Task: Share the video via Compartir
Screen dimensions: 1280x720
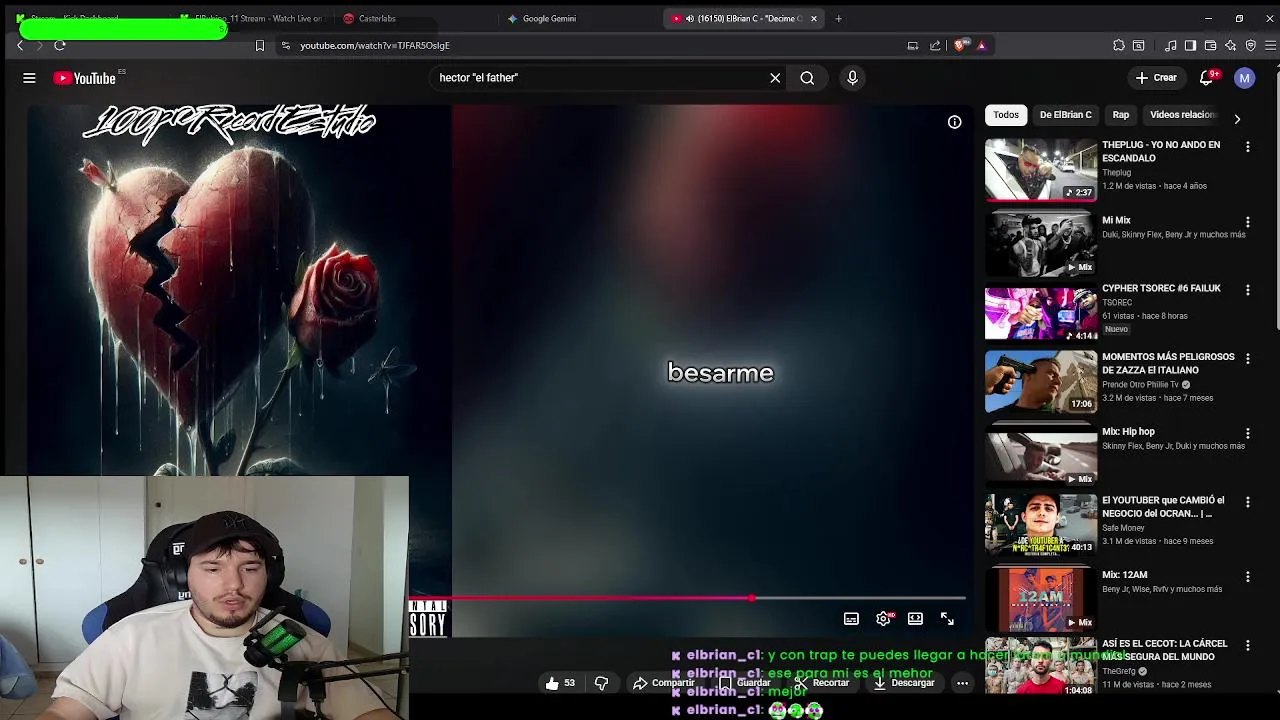Action: [x=664, y=683]
